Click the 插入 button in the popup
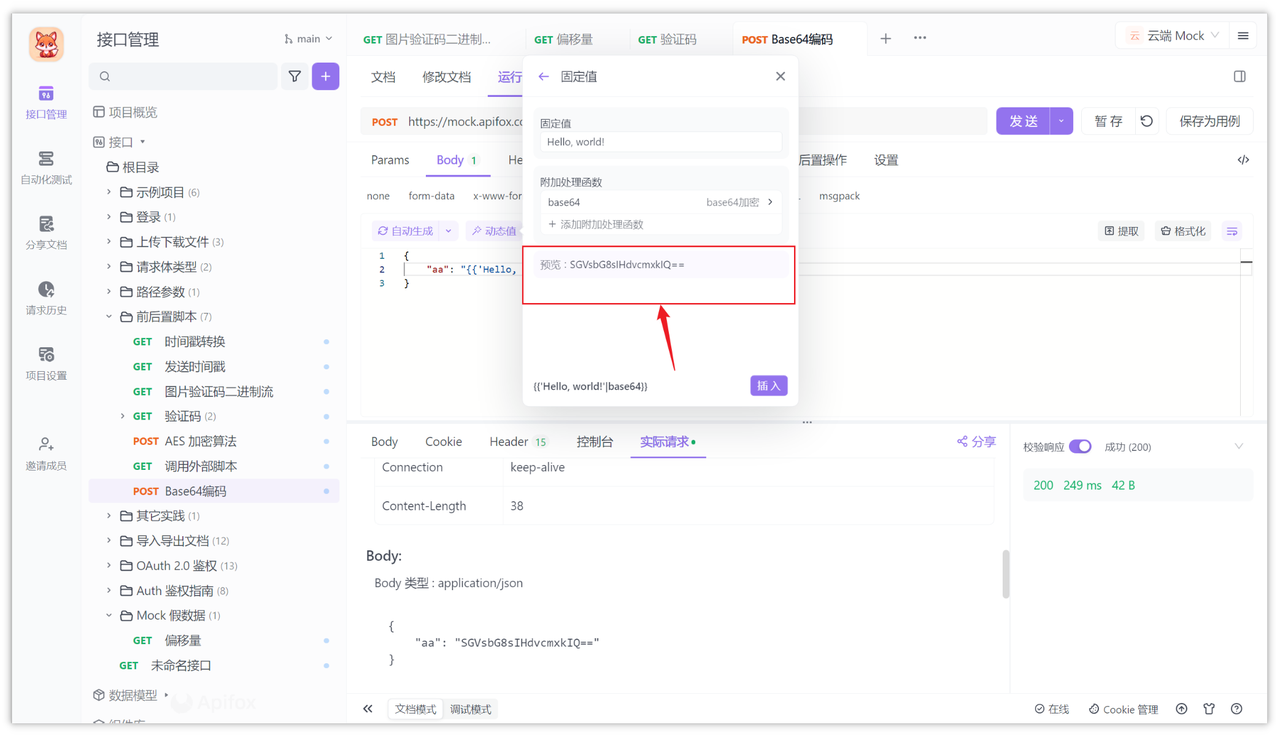 point(768,386)
